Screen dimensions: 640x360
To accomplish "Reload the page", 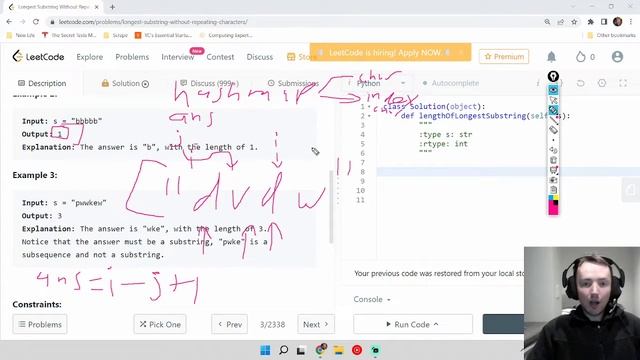I will click(x=36, y=22).
